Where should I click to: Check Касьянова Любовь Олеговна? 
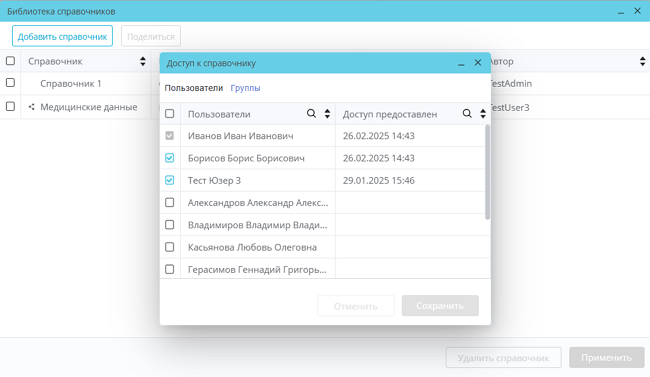point(170,247)
